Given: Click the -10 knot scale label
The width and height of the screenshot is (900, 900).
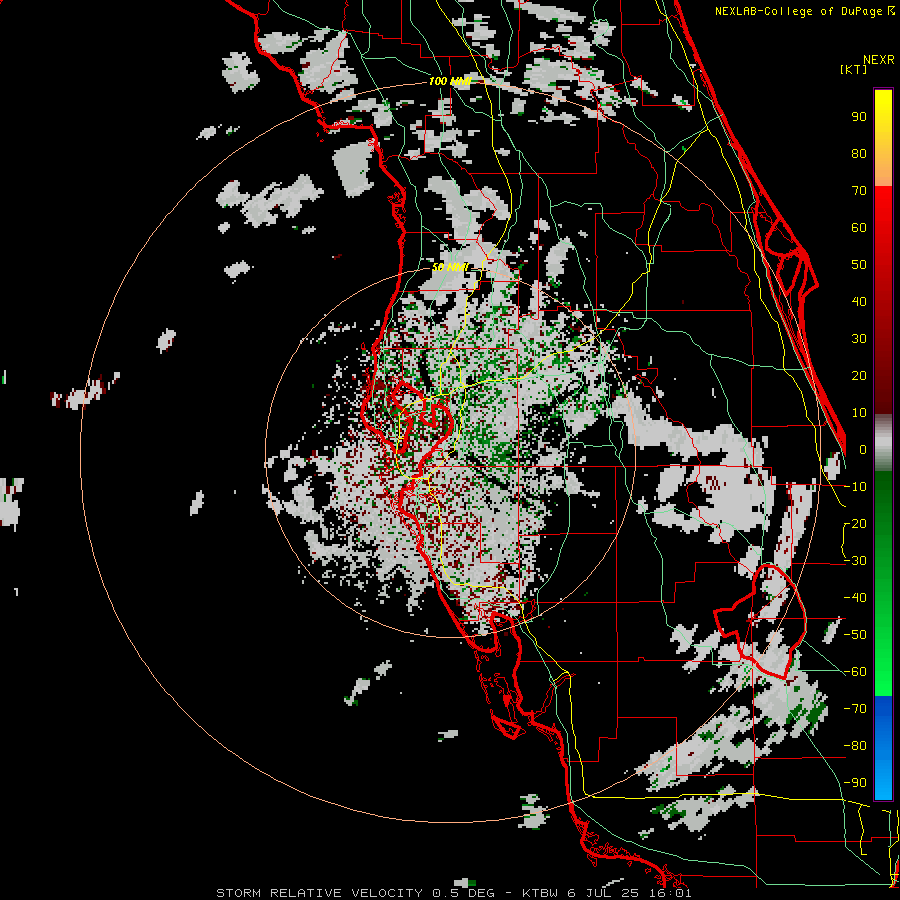Looking at the screenshot, I should pos(855,487).
